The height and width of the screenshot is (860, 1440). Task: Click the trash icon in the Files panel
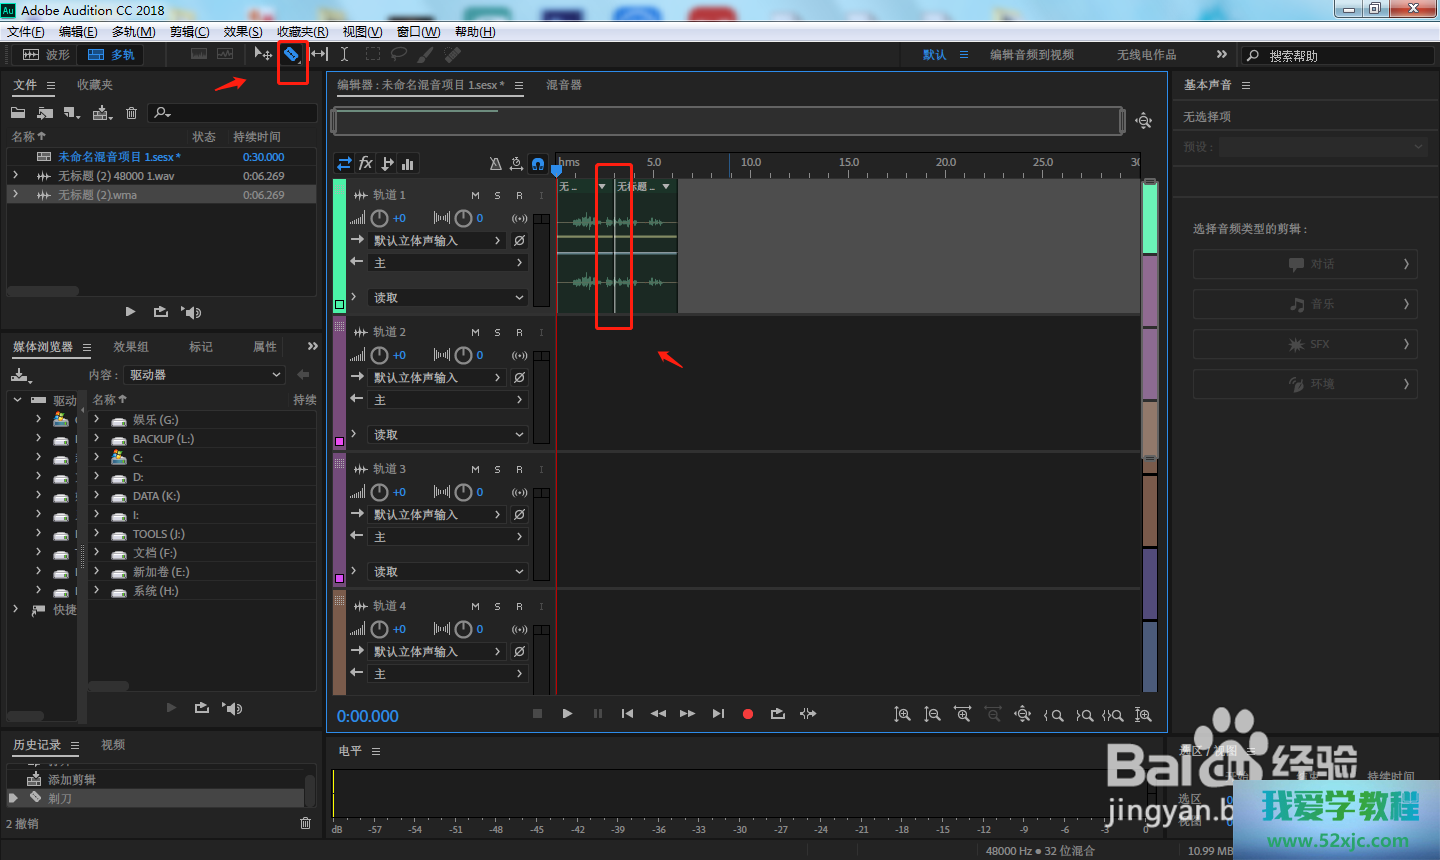(x=131, y=113)
